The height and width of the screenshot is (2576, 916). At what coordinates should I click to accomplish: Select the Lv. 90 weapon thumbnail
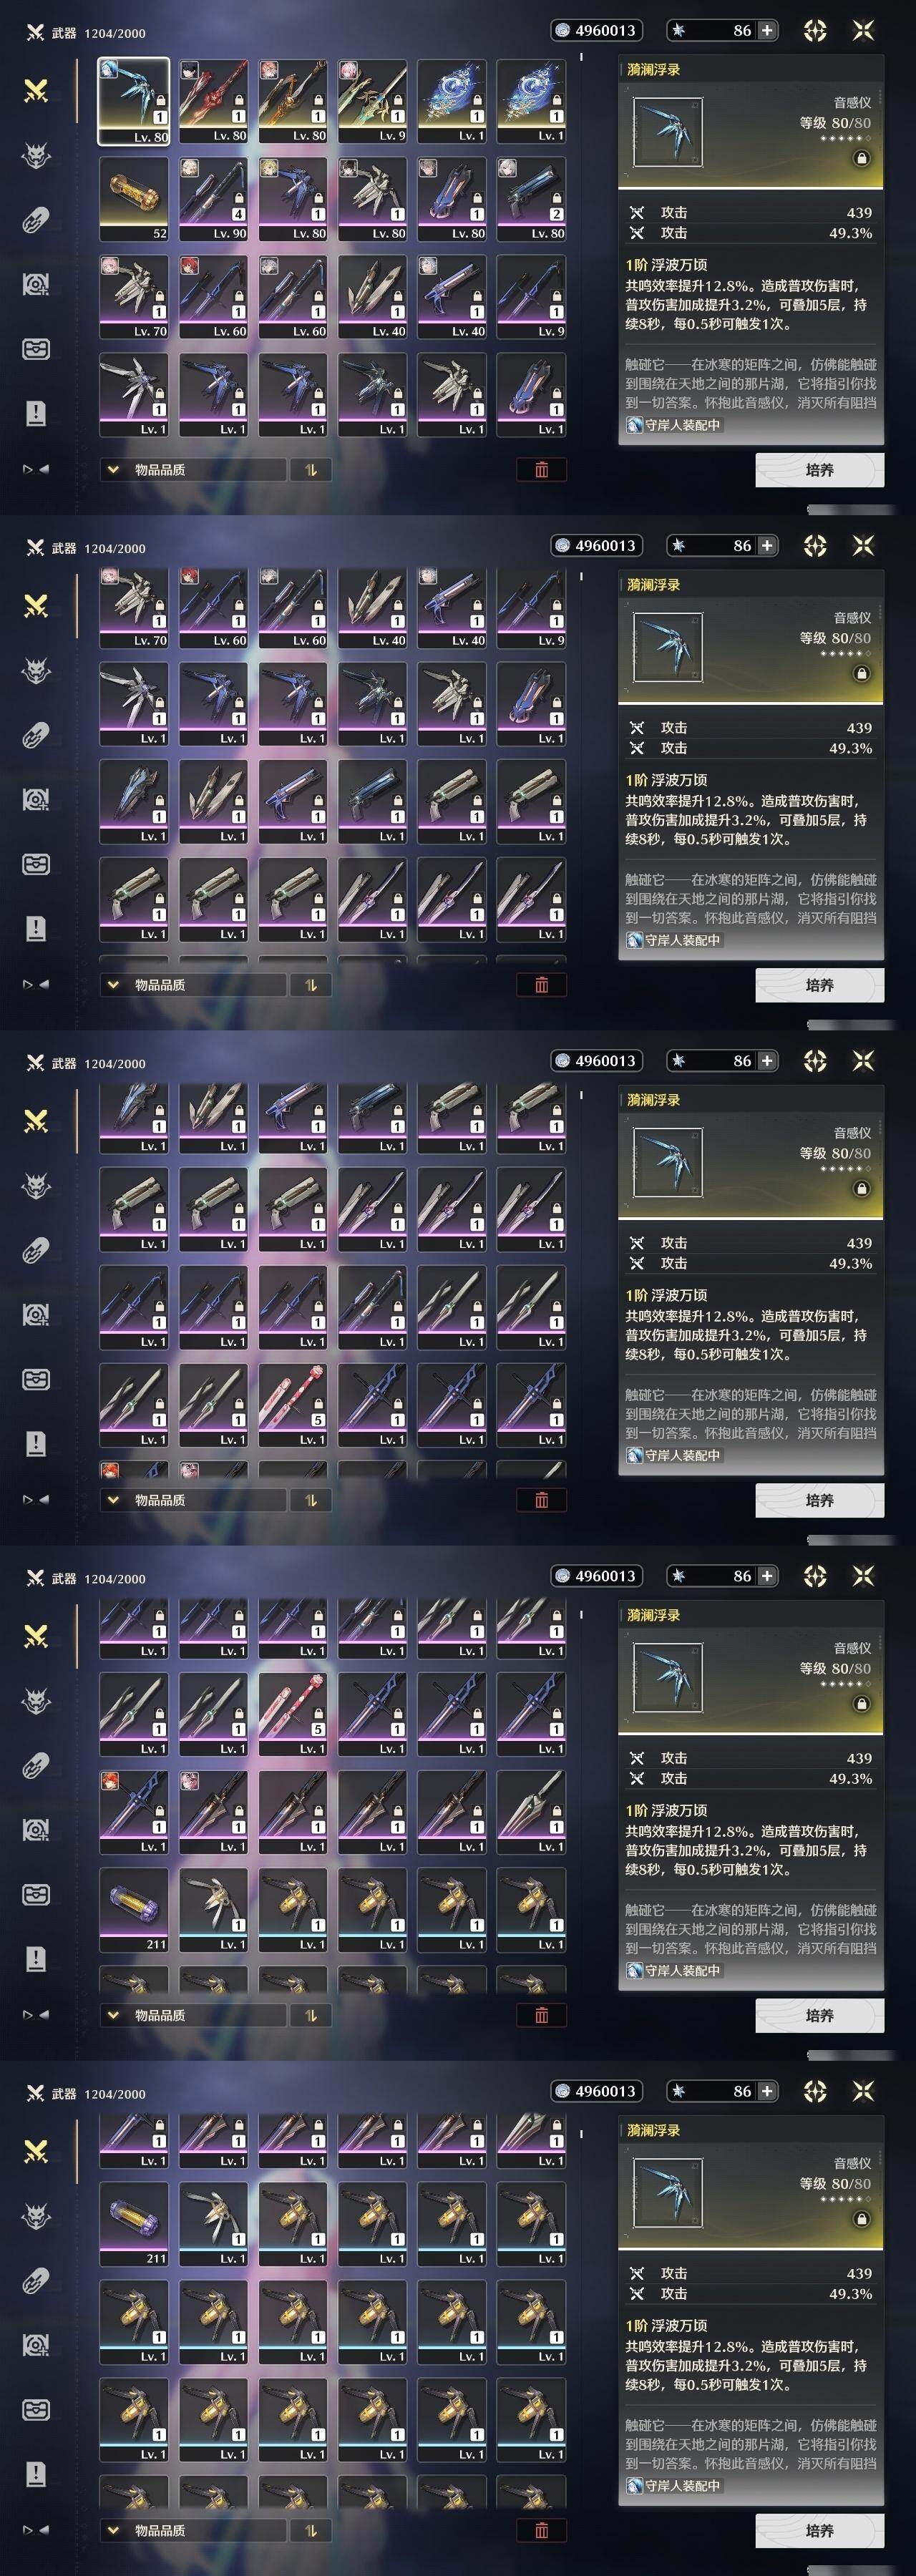pos(213,198)
